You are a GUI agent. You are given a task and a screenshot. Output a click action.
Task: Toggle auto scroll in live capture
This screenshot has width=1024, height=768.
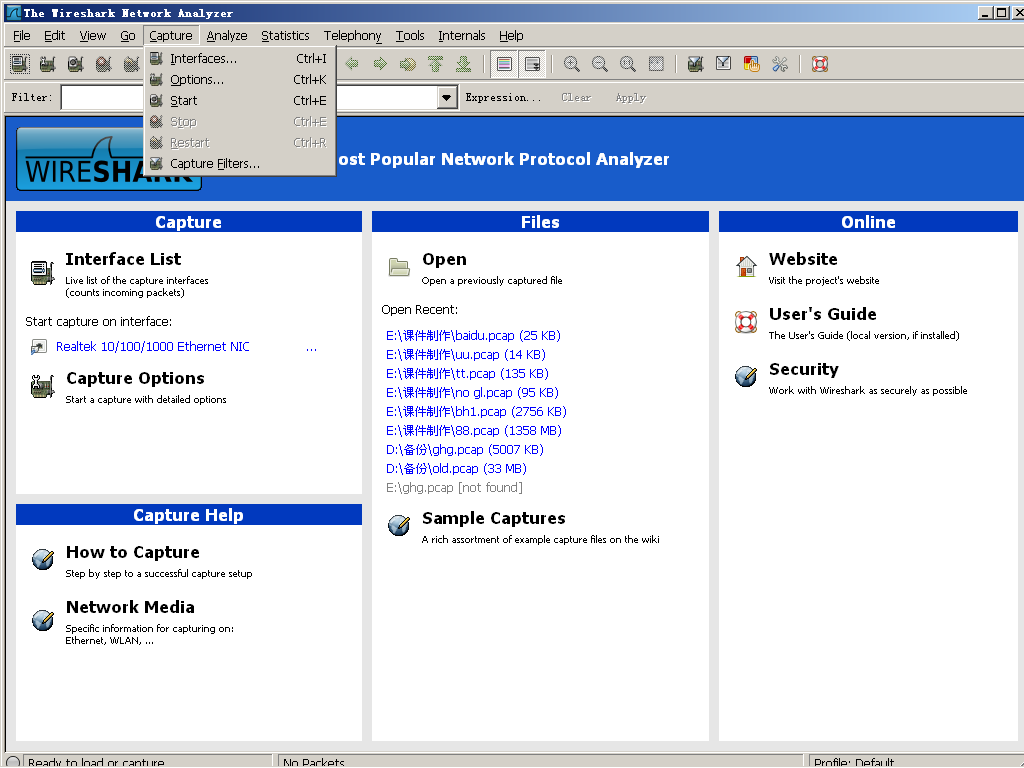(532, 64)
